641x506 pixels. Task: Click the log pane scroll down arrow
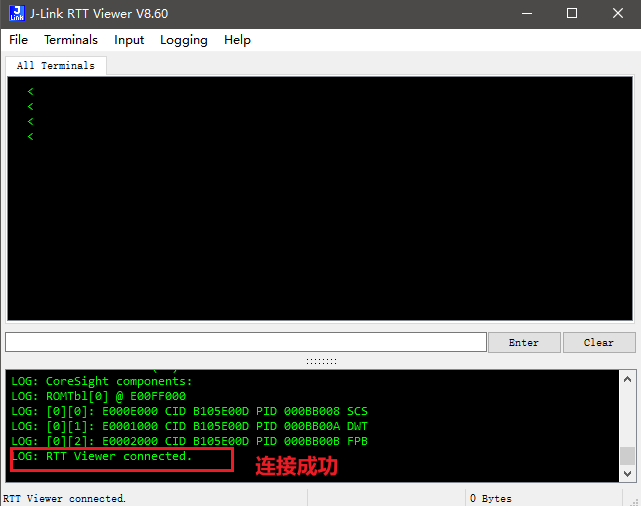(628, 474)
